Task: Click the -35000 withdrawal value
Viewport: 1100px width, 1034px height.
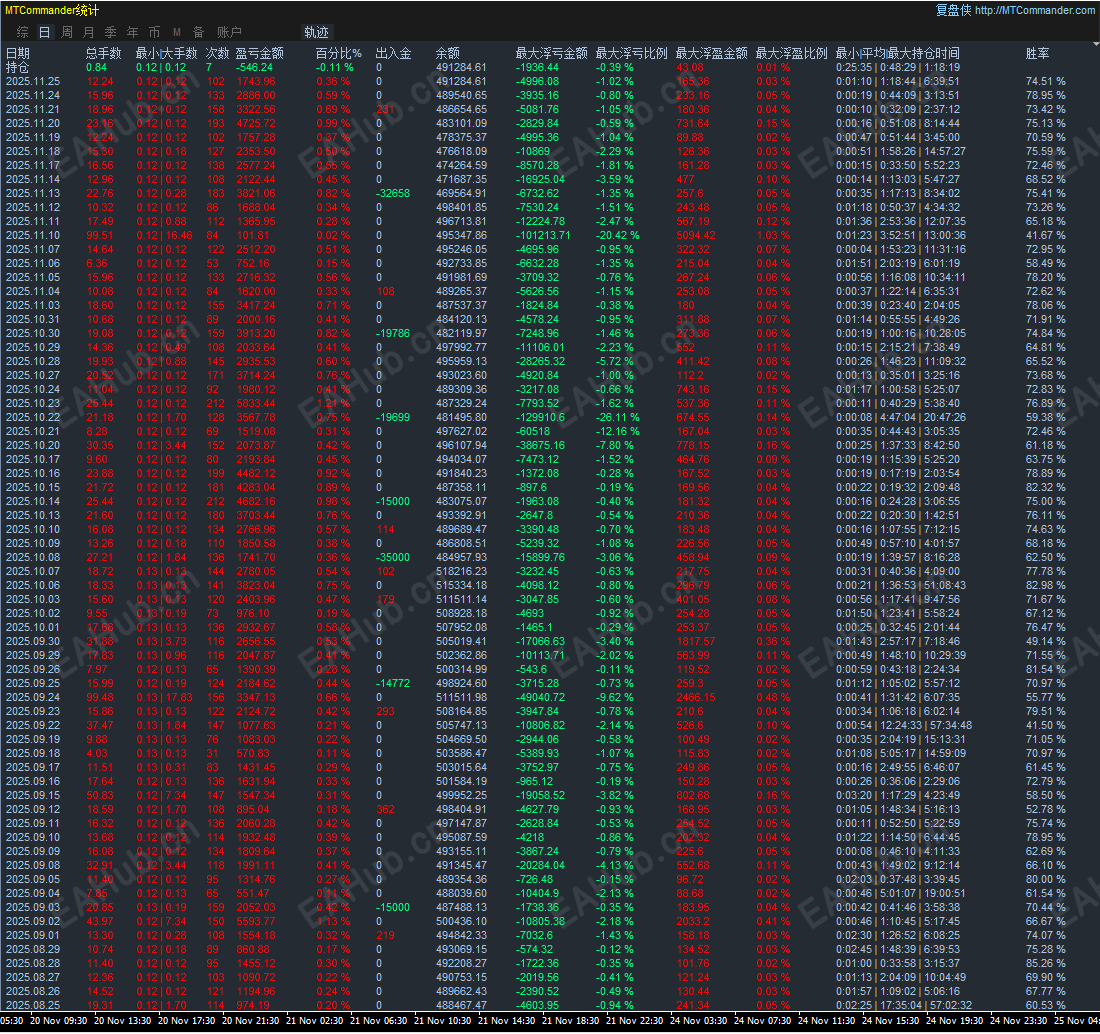Action: coord(393,558)
